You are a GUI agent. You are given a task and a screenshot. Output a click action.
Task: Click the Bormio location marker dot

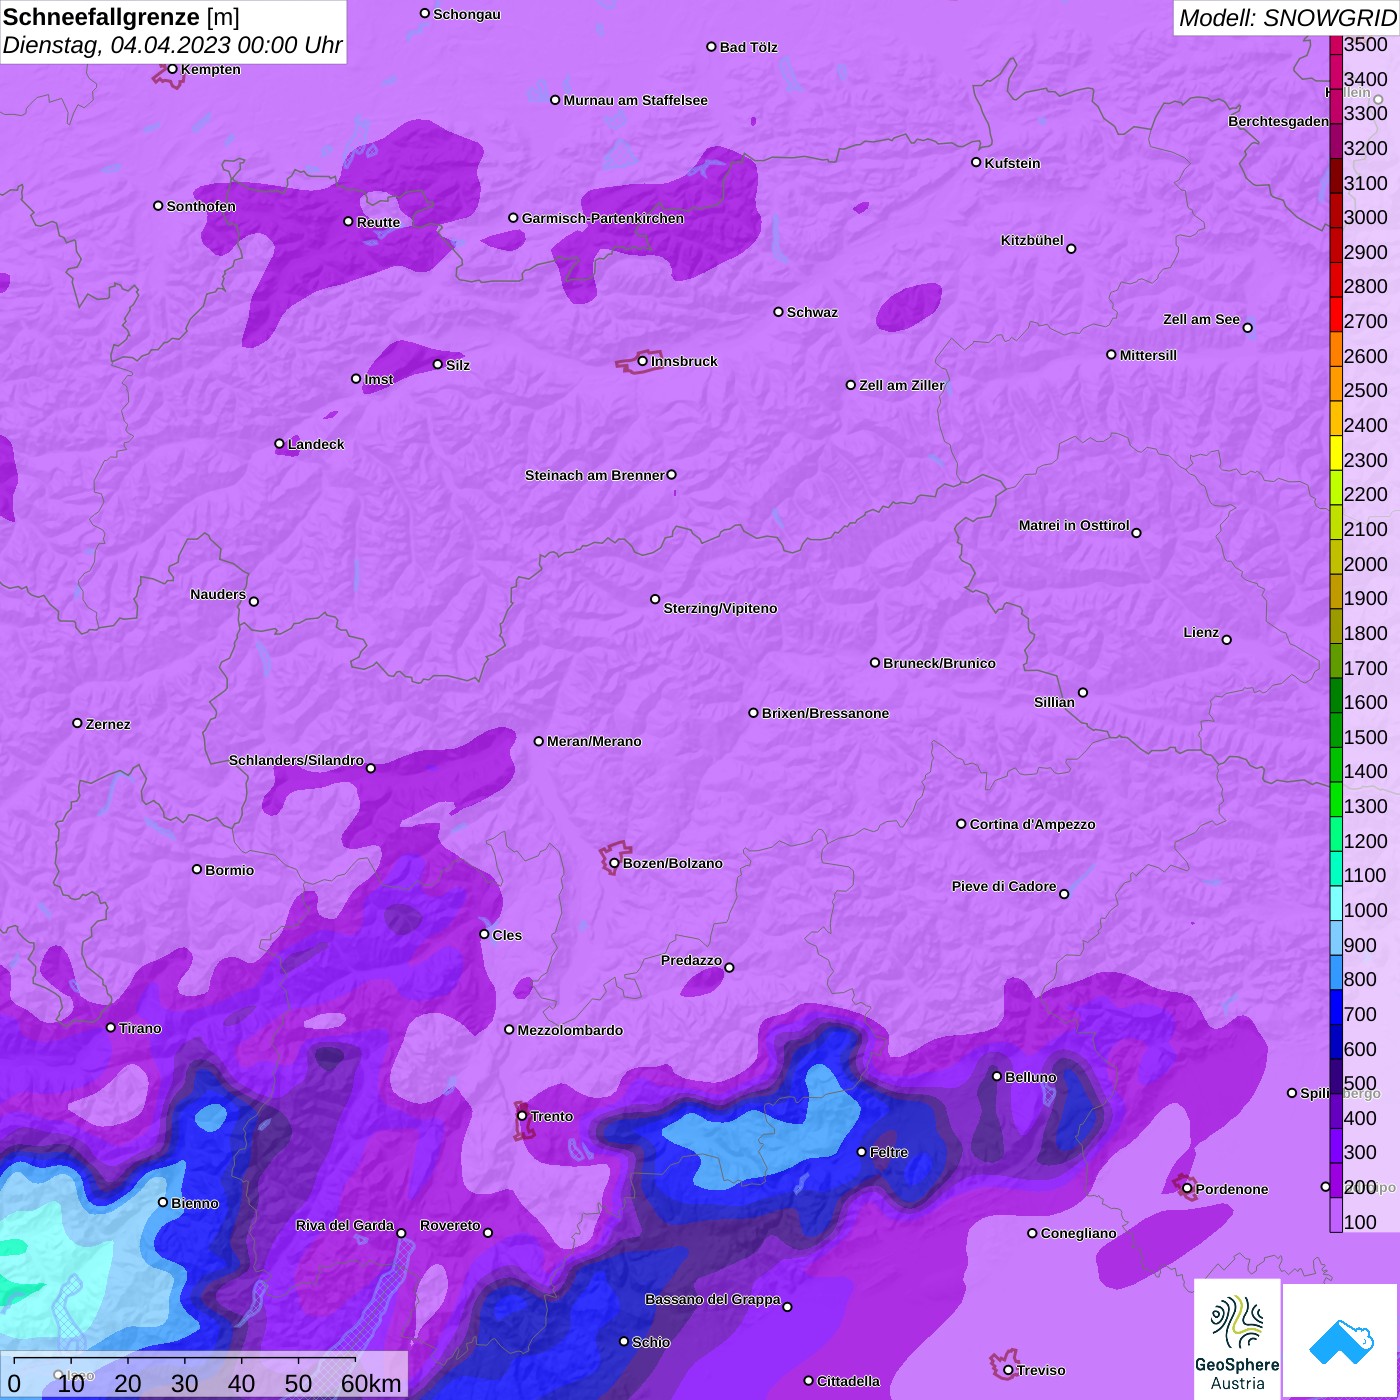coord(197,869)
